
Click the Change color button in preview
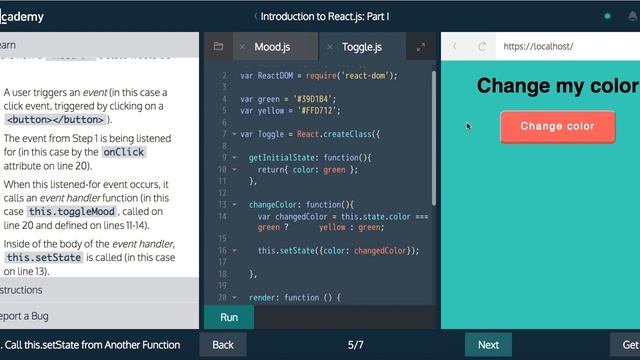click(558, 127)
